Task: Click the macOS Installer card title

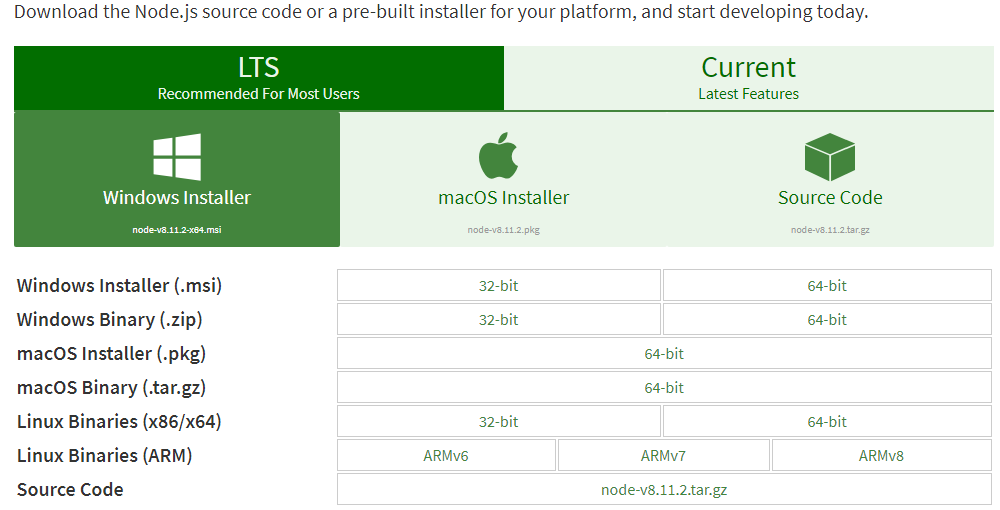Action: click(x=504, y=198)
